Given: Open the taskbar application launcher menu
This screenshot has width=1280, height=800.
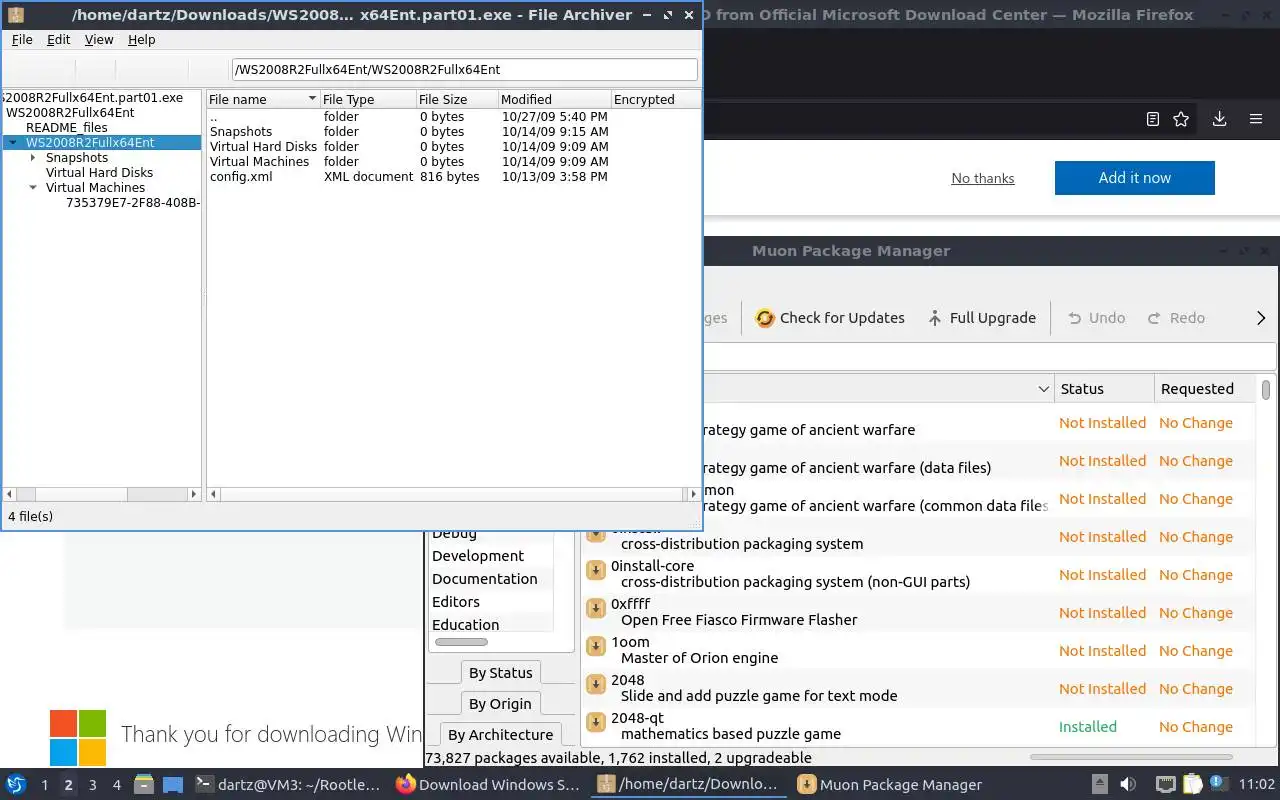Looking at the screenshot, I should point(16,784).
